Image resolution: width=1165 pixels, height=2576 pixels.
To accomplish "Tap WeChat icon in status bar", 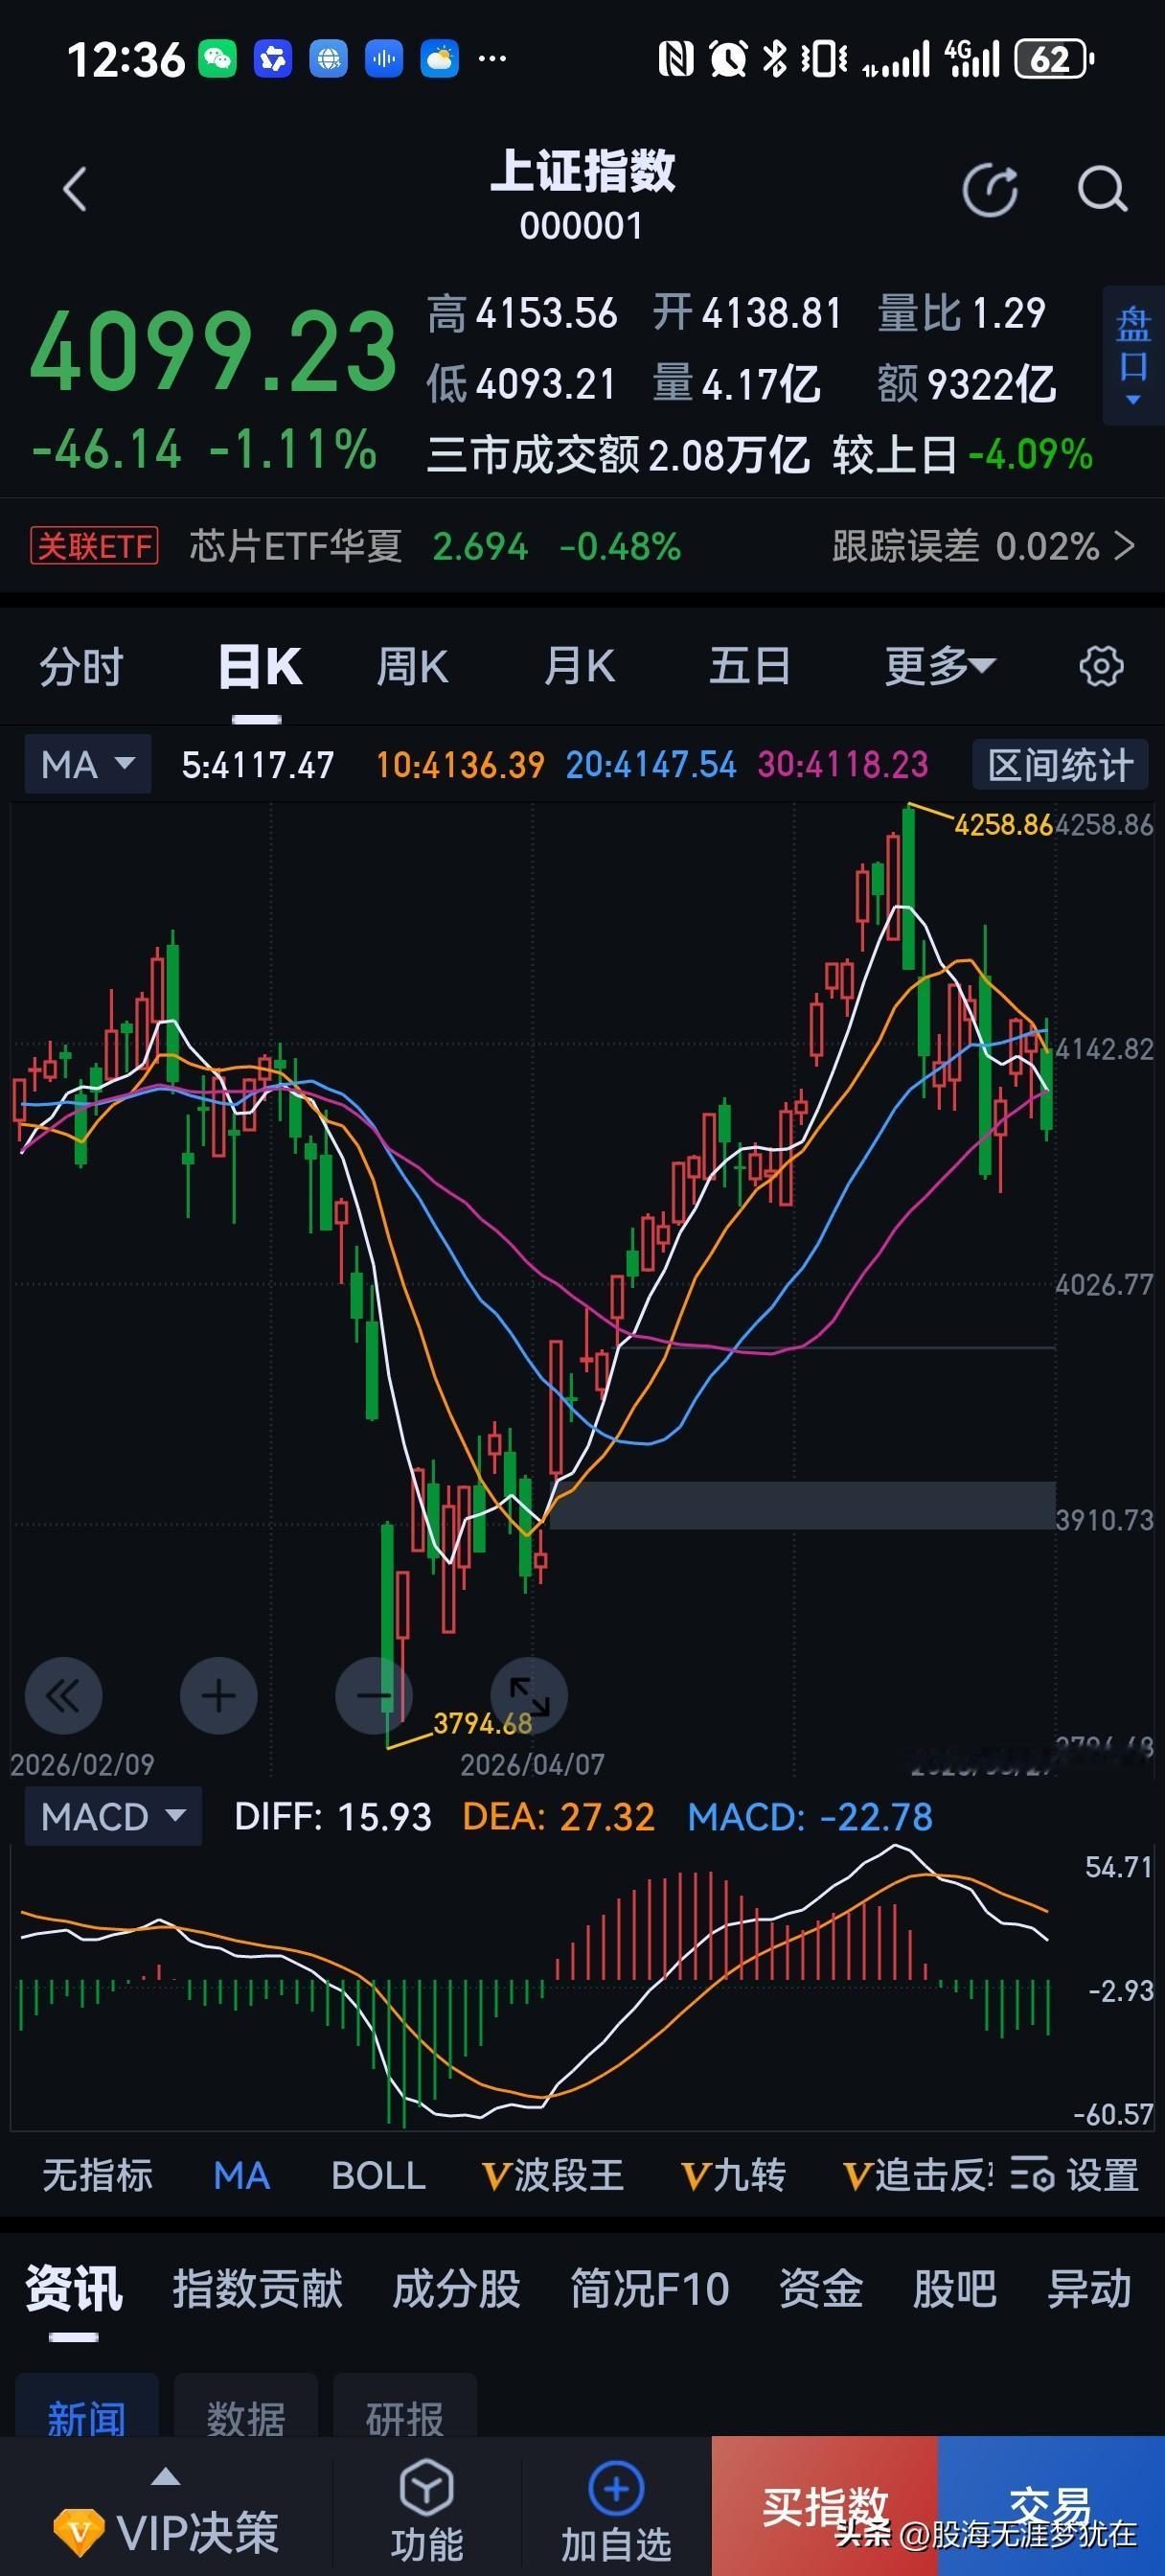I will 218,59.
